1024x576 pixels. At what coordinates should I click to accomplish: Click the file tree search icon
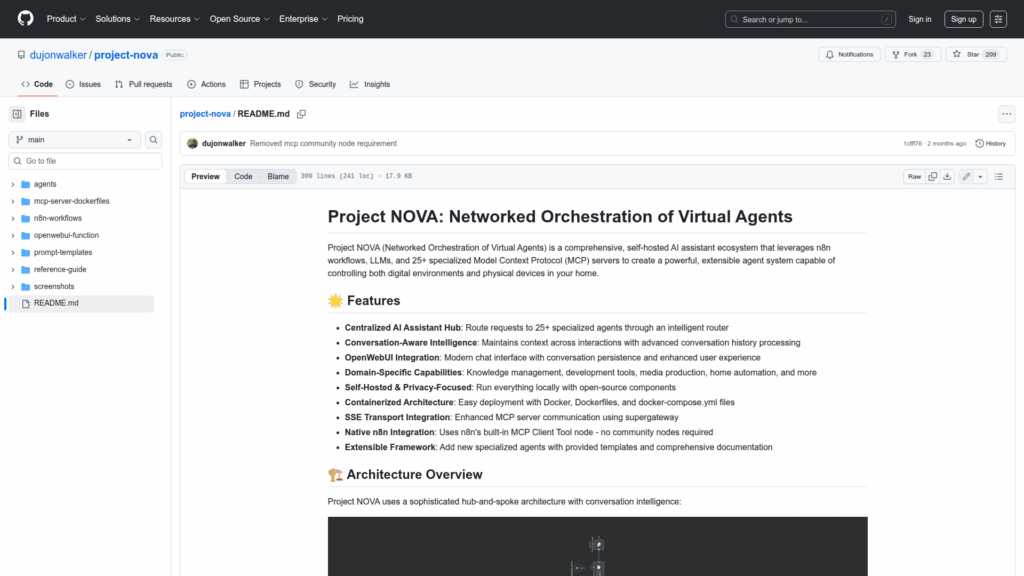point(154,140)
